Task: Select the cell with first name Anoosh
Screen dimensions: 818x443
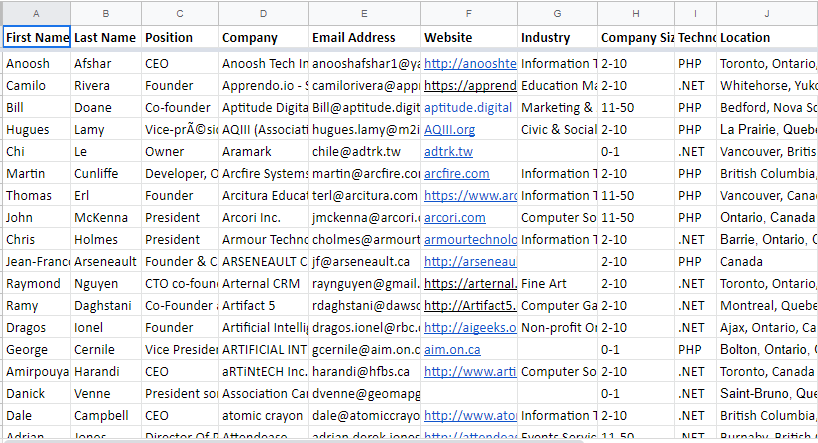Action: (37, 64)
